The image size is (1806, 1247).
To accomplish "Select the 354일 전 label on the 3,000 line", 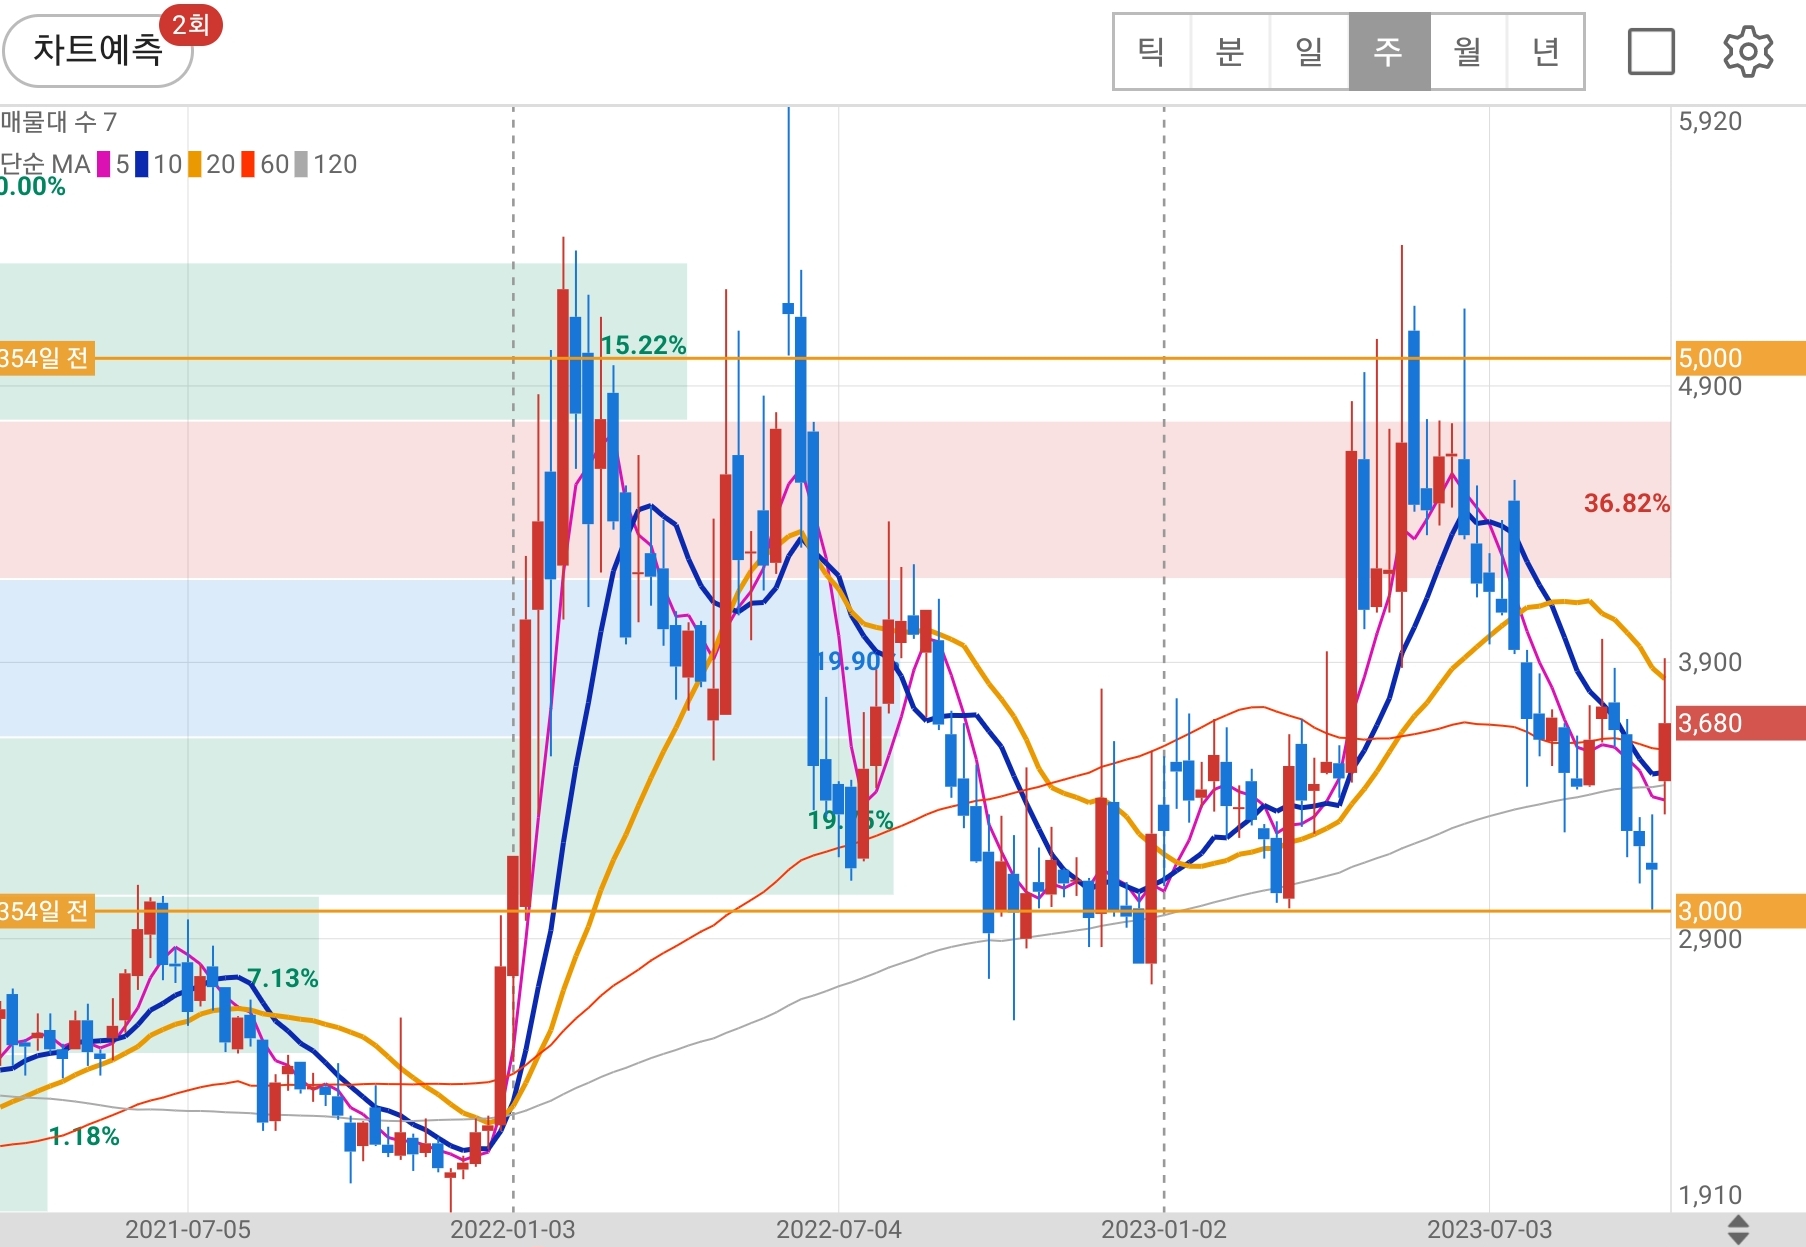I will pos(47,911).
